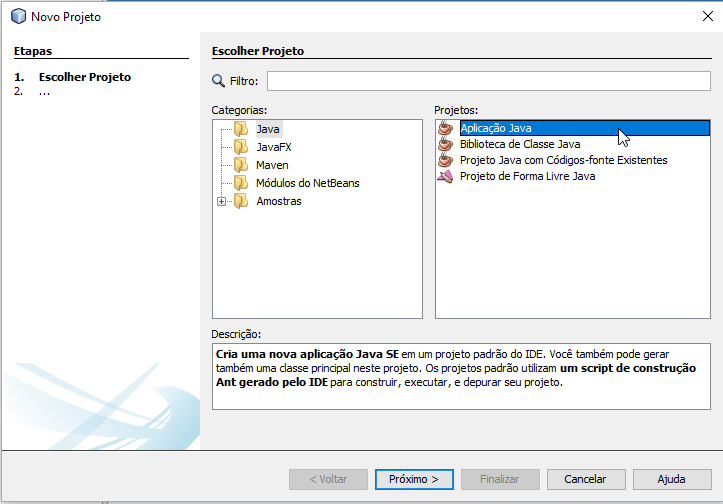Open help with Ajuda button

671,479
